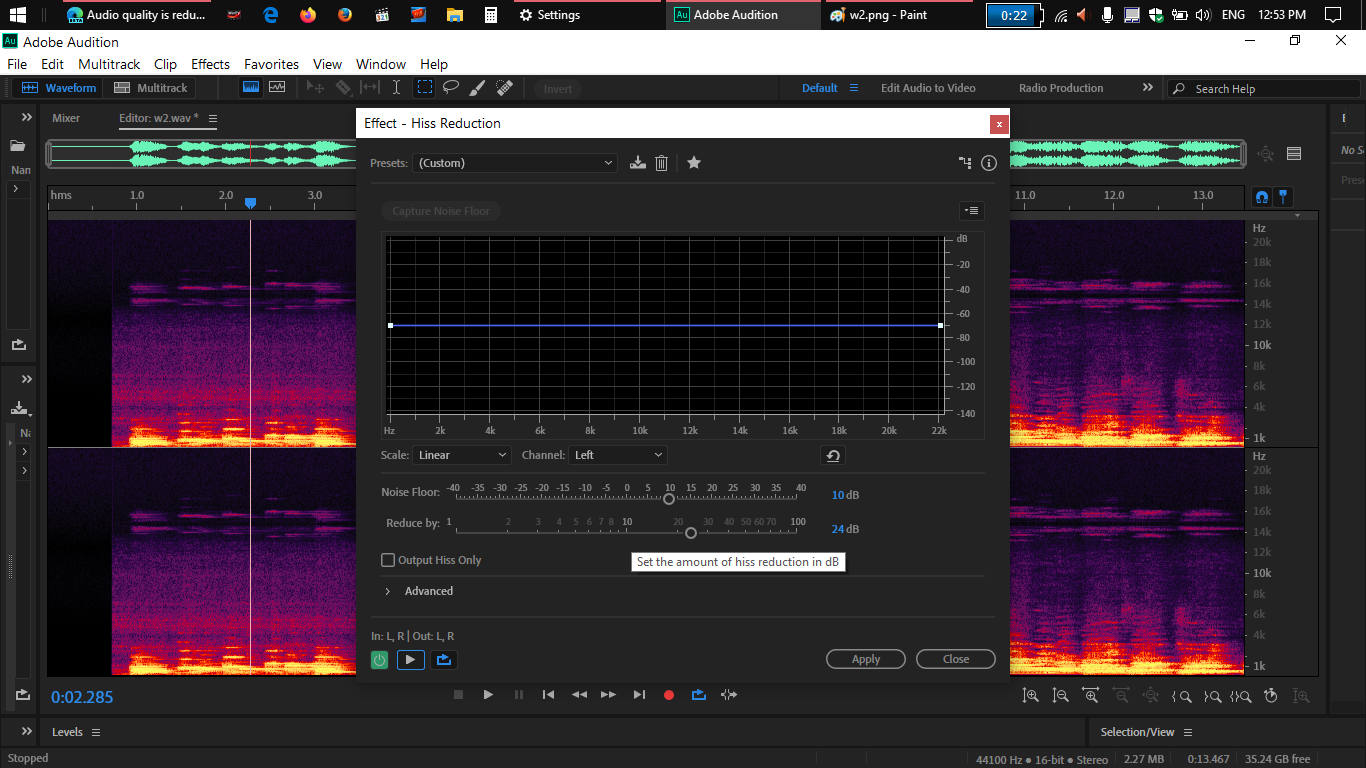Mark the preset as favorite with star
This screenshot has height=768, width=1366.
tap(694, 163)
